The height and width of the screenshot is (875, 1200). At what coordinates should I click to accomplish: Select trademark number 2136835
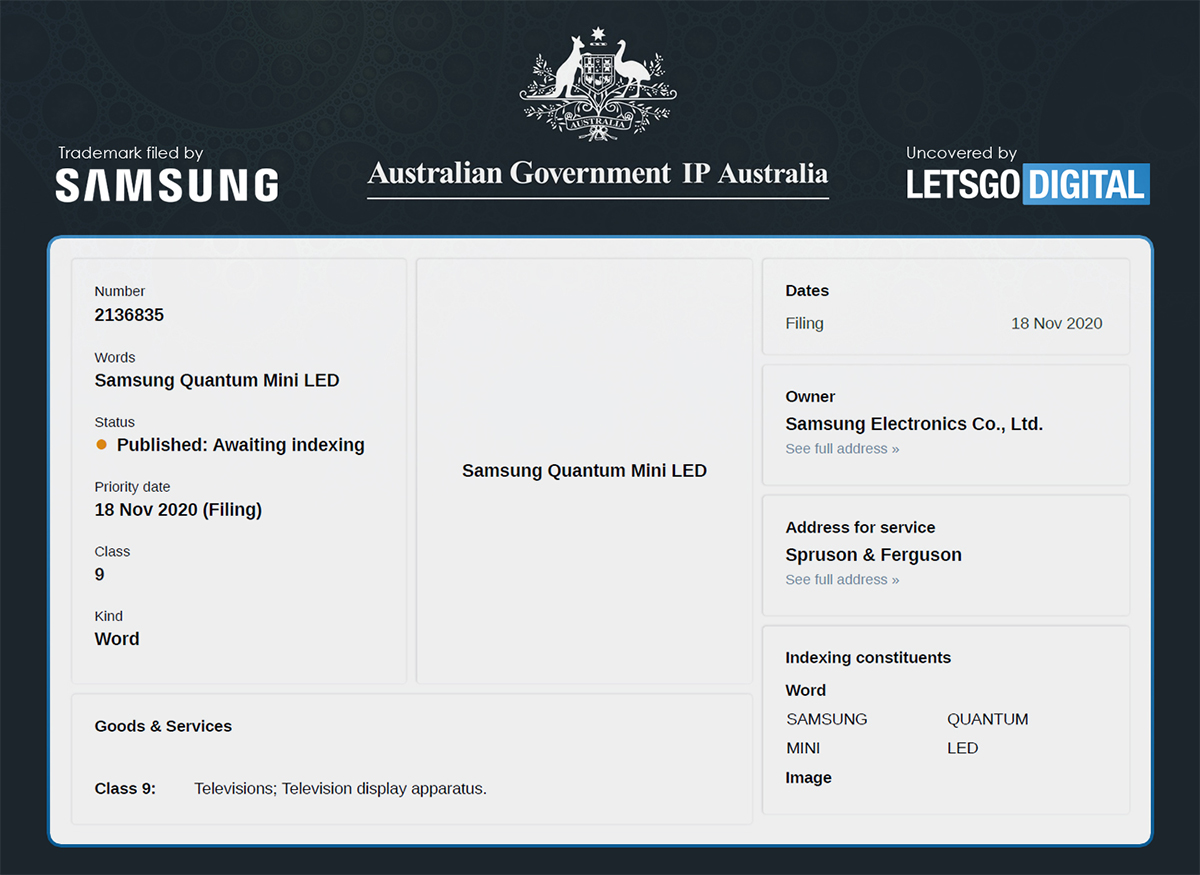tap(129, 315)
